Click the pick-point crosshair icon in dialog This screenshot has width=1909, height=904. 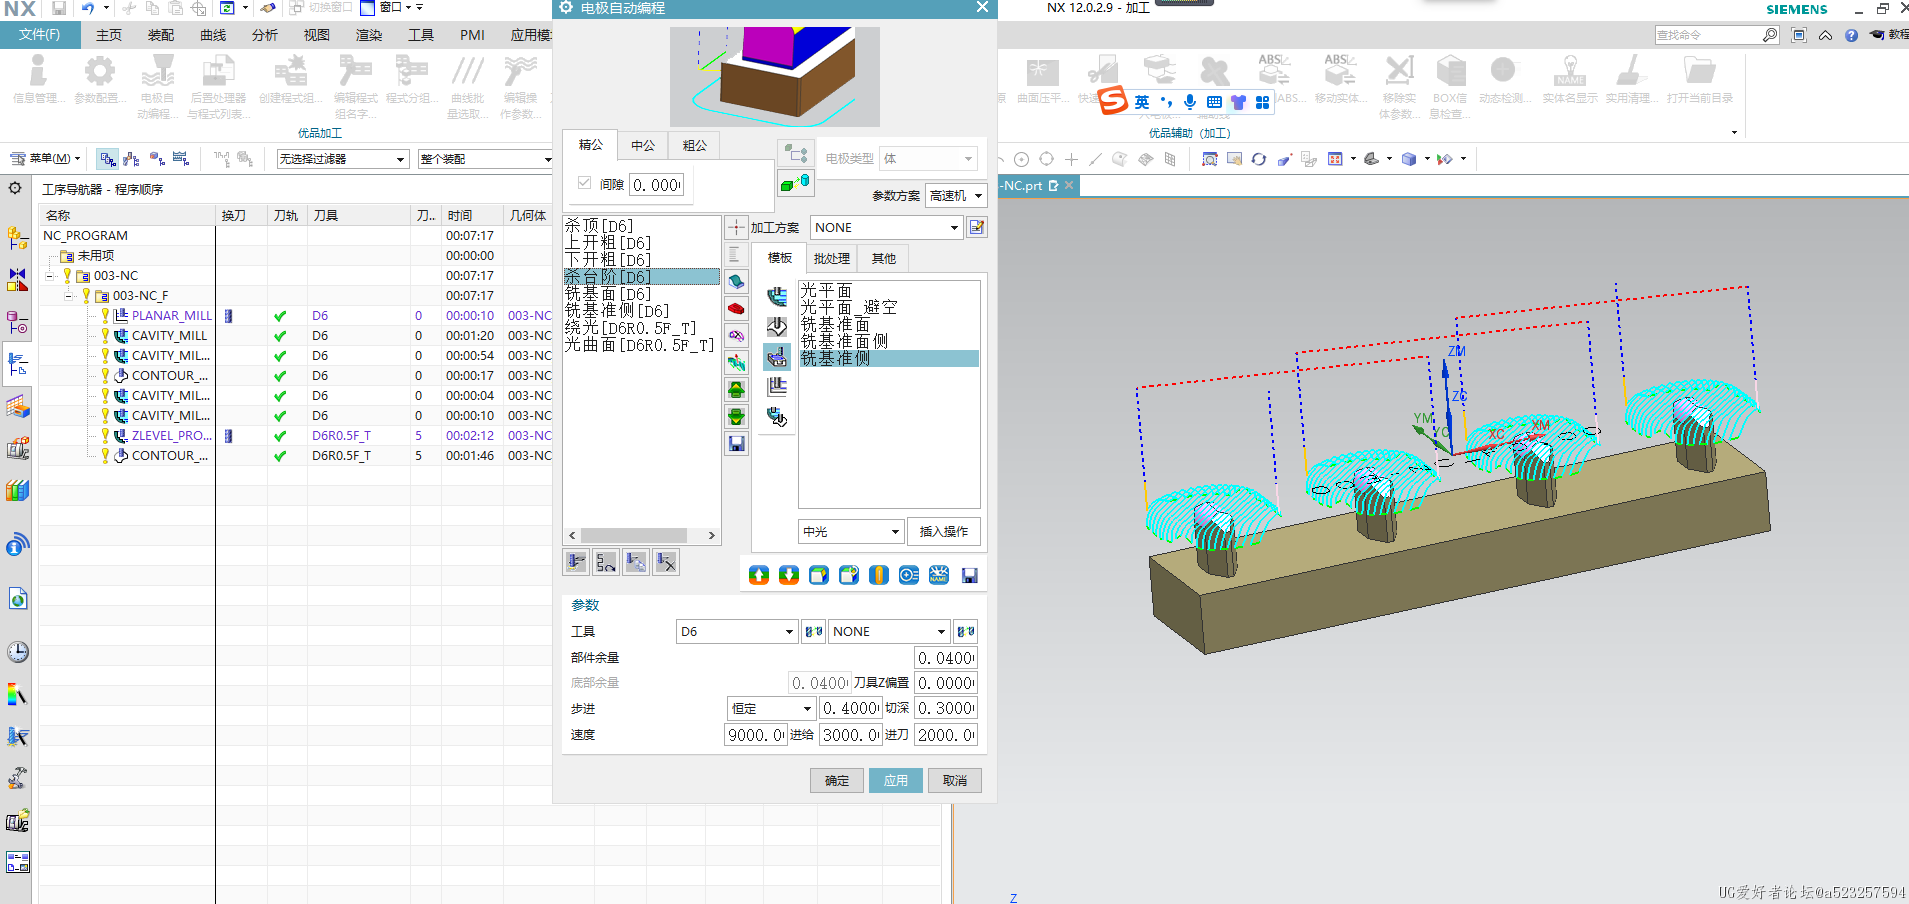736,227
